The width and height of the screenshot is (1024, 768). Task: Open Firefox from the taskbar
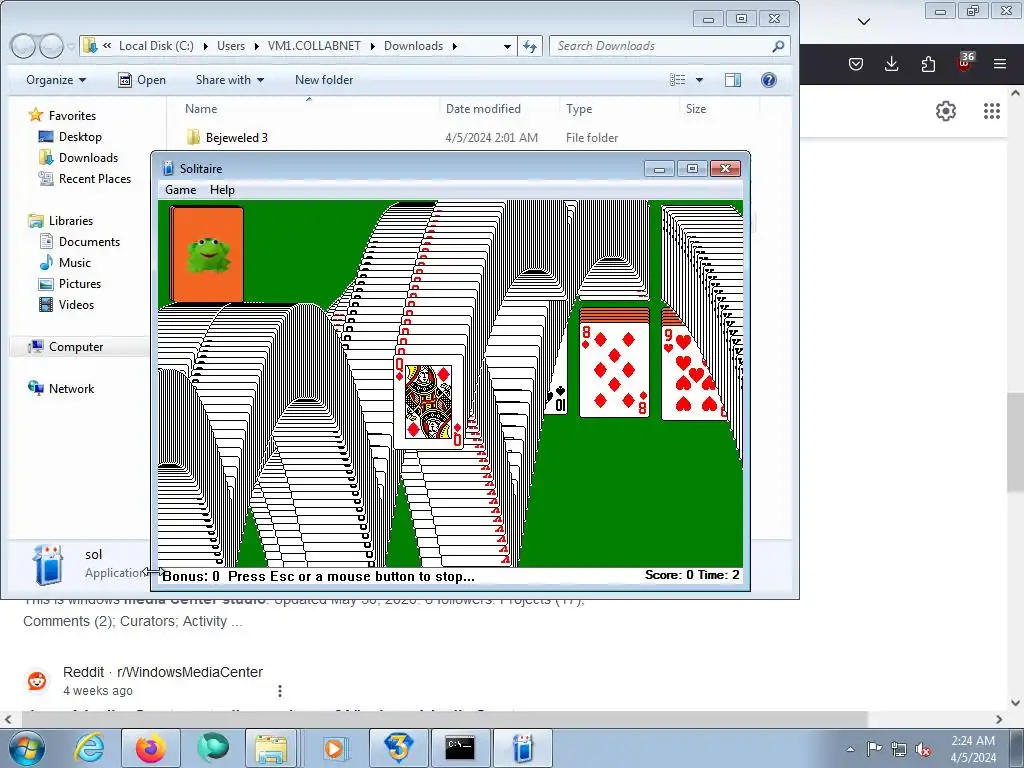[150, 748]
